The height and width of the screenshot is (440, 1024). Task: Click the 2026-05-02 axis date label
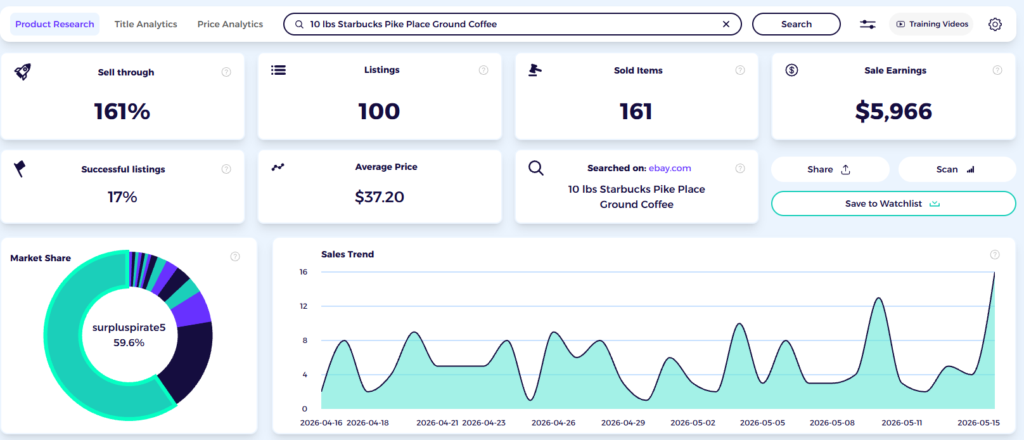pyautogui.click(x=693, y=423)
